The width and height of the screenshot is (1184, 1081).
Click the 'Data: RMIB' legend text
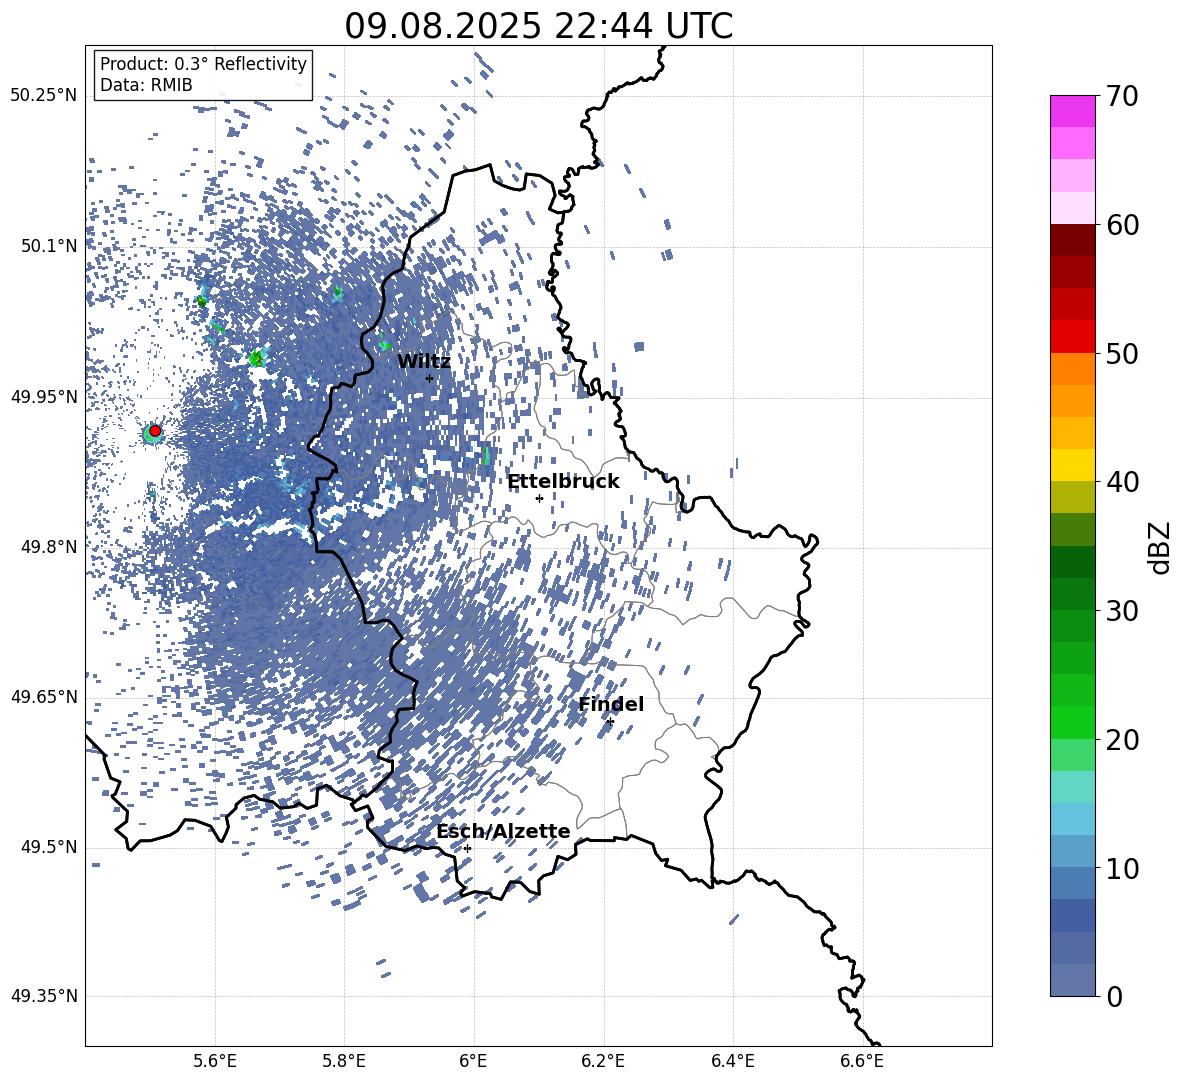(x=146, y=85)
